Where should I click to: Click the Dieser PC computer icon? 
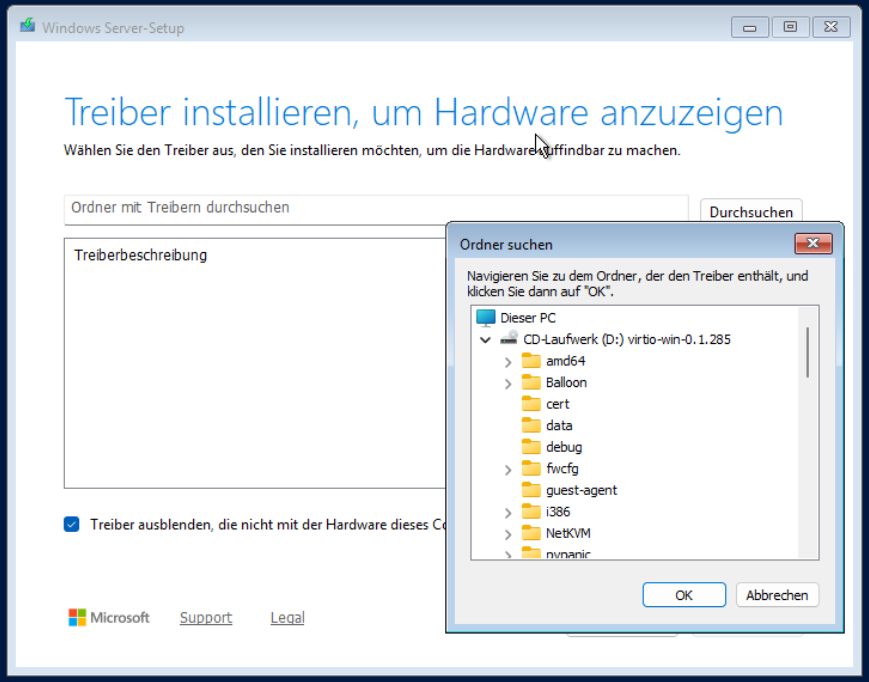485,318
